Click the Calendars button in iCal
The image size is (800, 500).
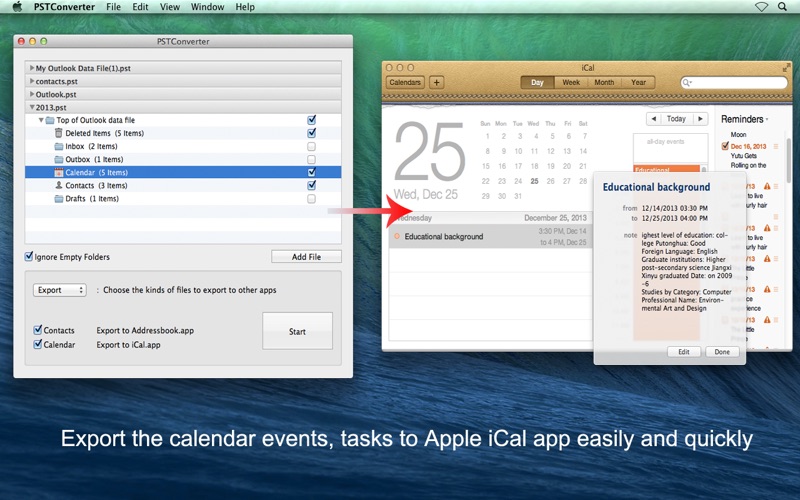pos(405,83)
